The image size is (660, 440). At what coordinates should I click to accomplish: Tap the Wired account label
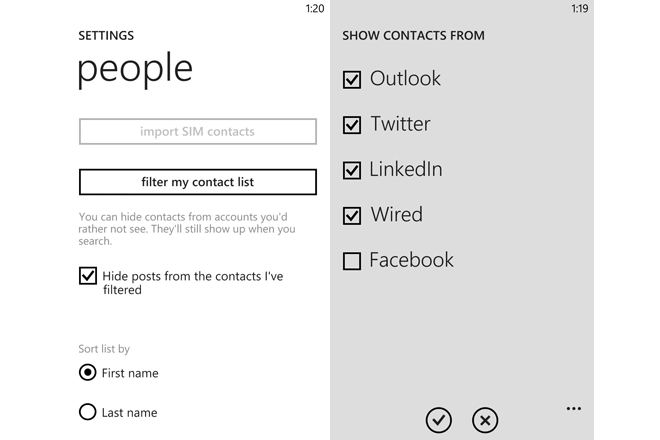(x=397, y=214)
